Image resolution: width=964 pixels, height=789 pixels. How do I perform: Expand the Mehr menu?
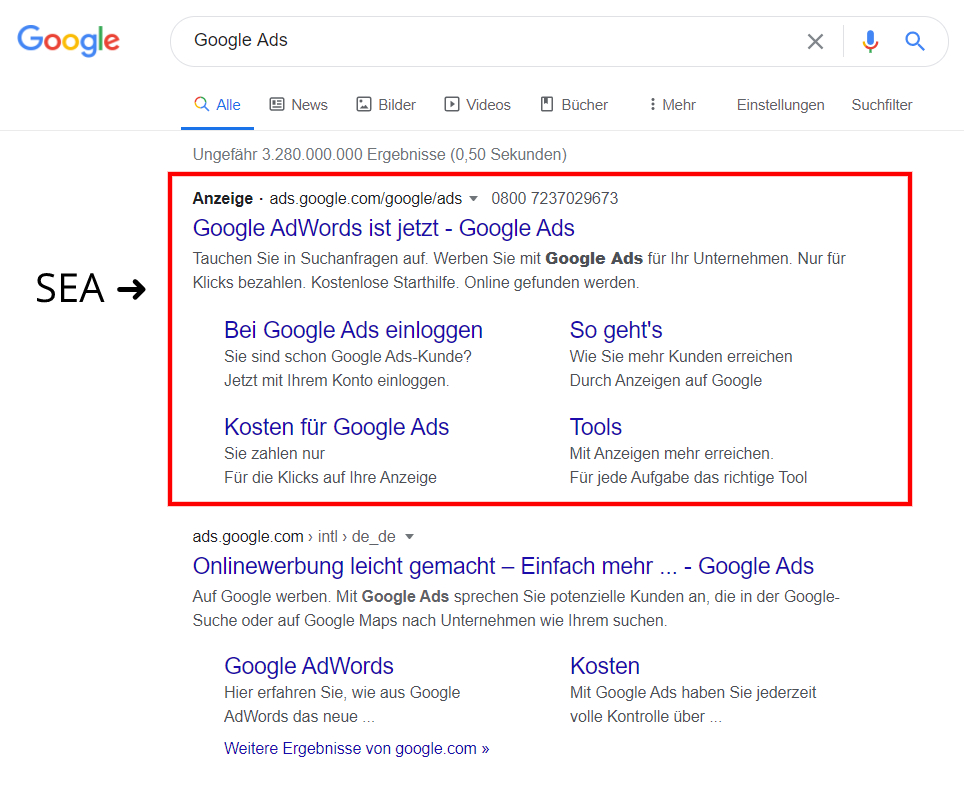(x=672, y=105)
